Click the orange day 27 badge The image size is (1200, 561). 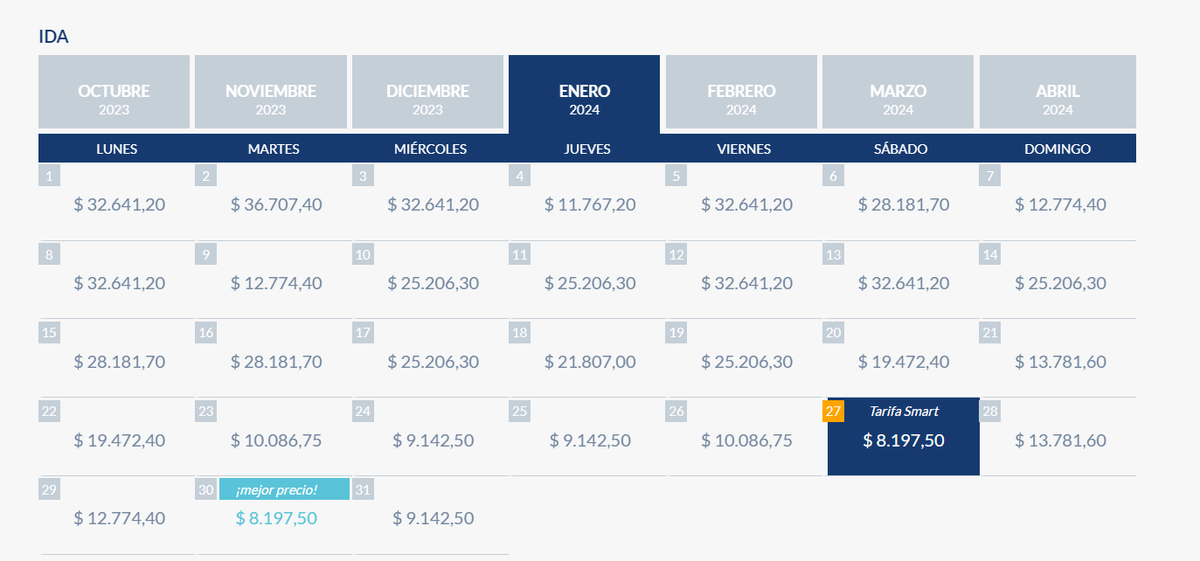tap(833, 411)
